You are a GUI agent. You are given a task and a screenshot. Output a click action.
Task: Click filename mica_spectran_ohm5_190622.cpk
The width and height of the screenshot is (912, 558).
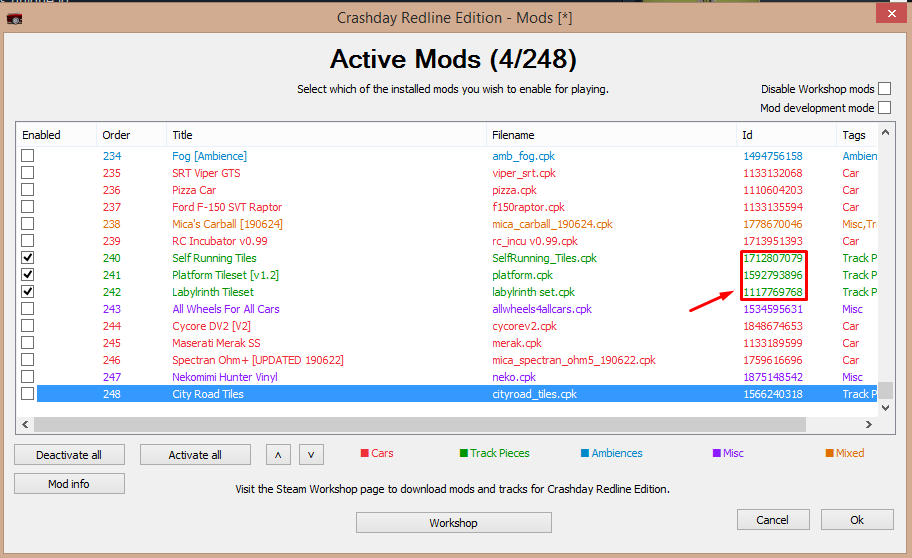click(573, 360)
